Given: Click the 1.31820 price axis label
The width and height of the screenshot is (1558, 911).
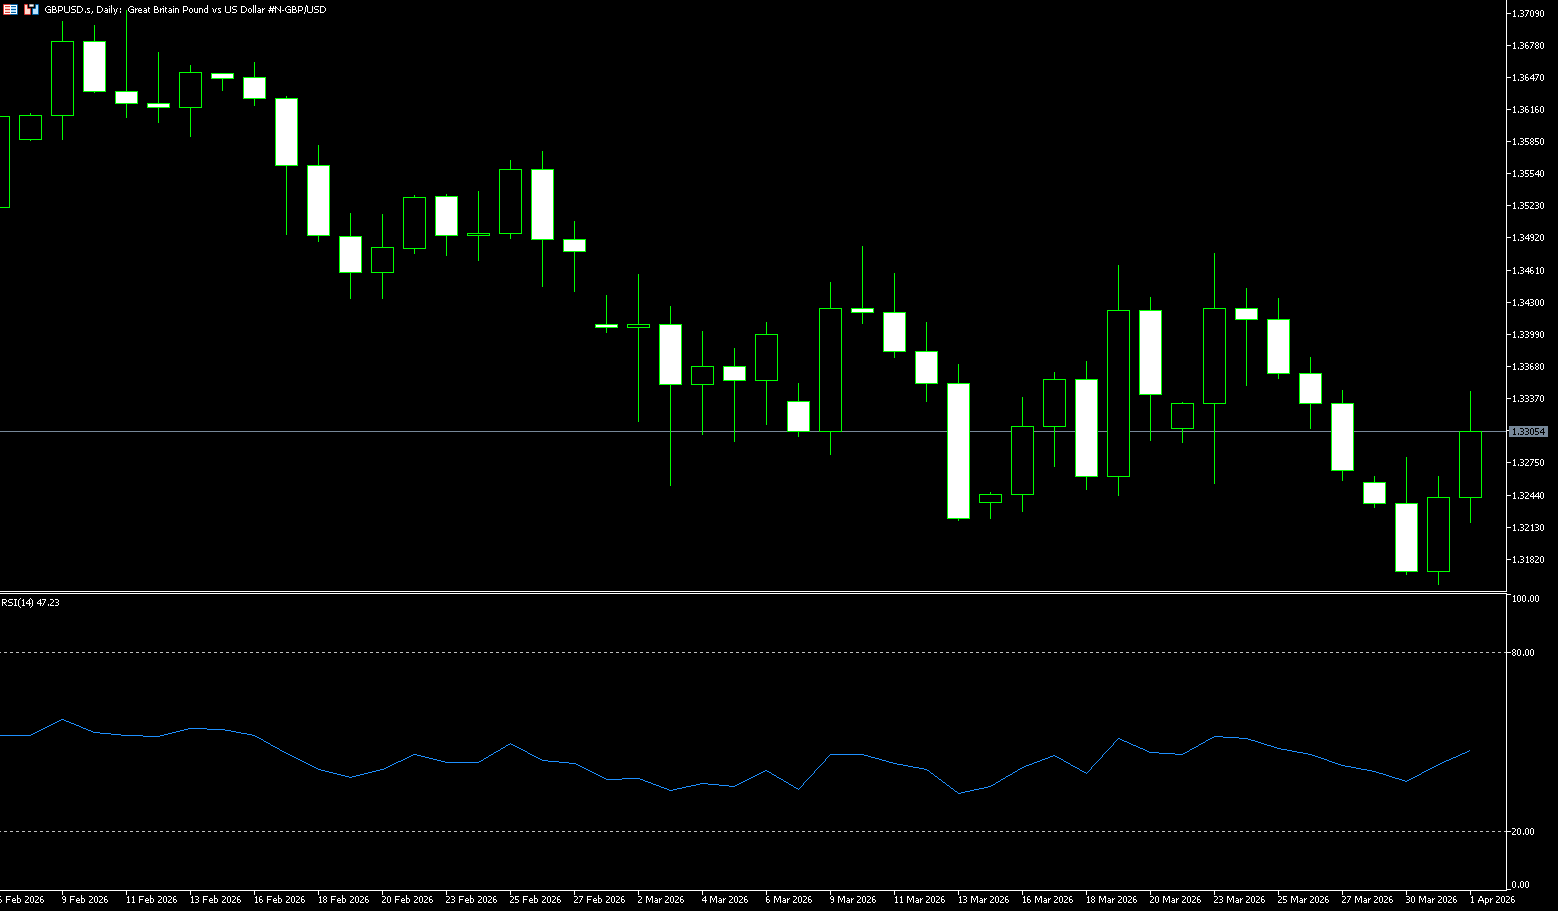Looking at the screenshot, I should click(1526, 560).
